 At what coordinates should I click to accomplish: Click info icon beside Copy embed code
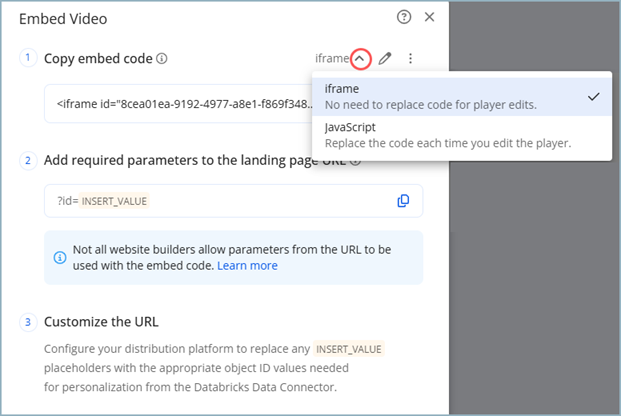pyautogui.click(x=162, y=59)
